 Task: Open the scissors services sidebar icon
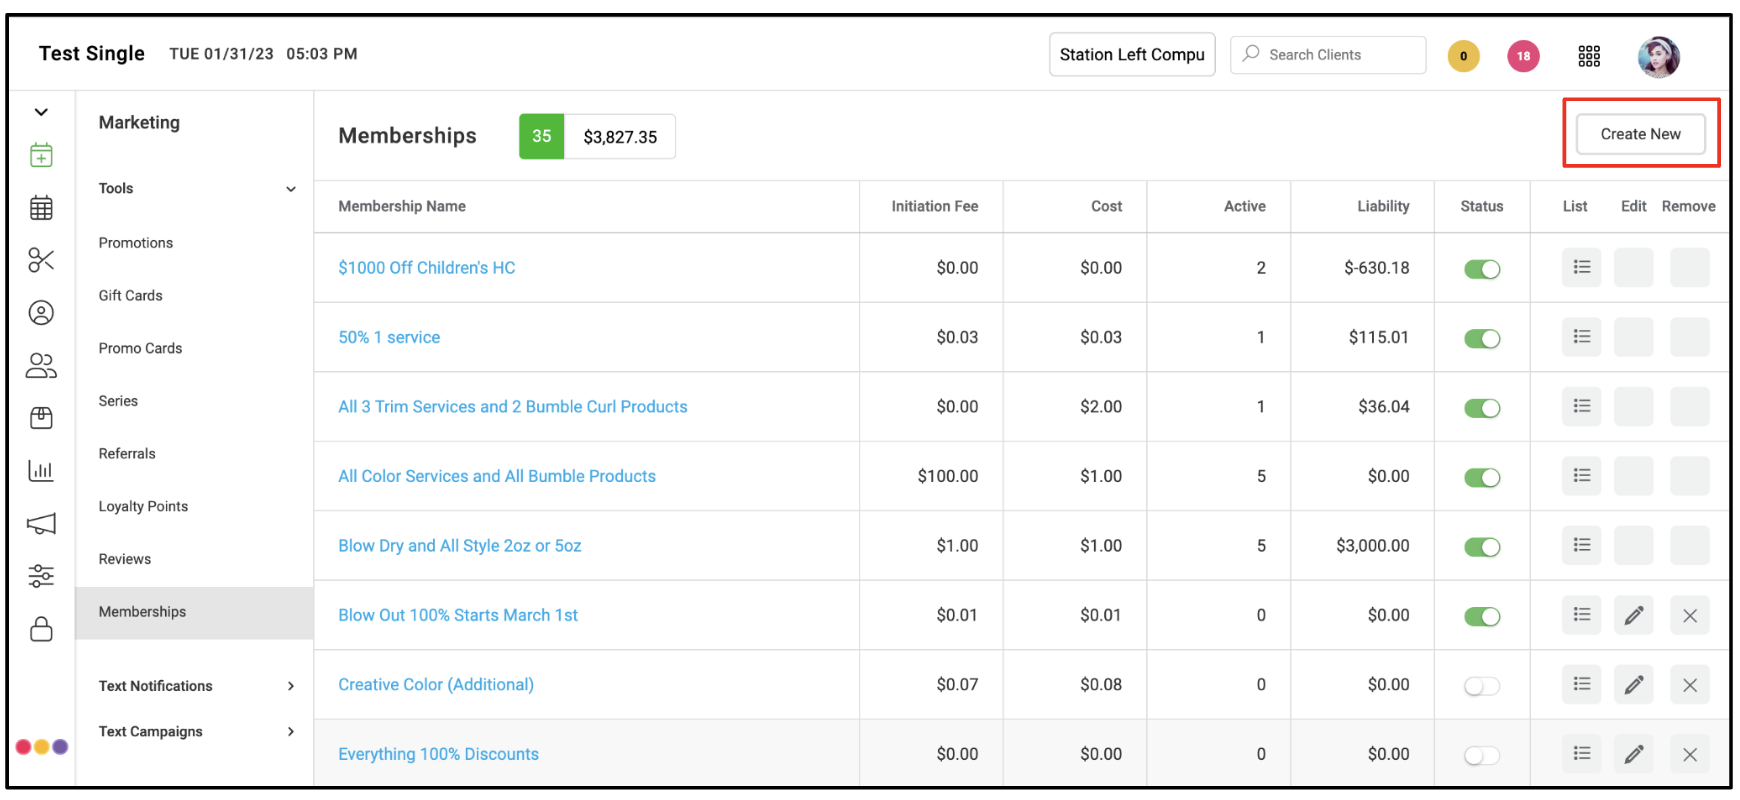pyautogui.click(x=41, y=260)
